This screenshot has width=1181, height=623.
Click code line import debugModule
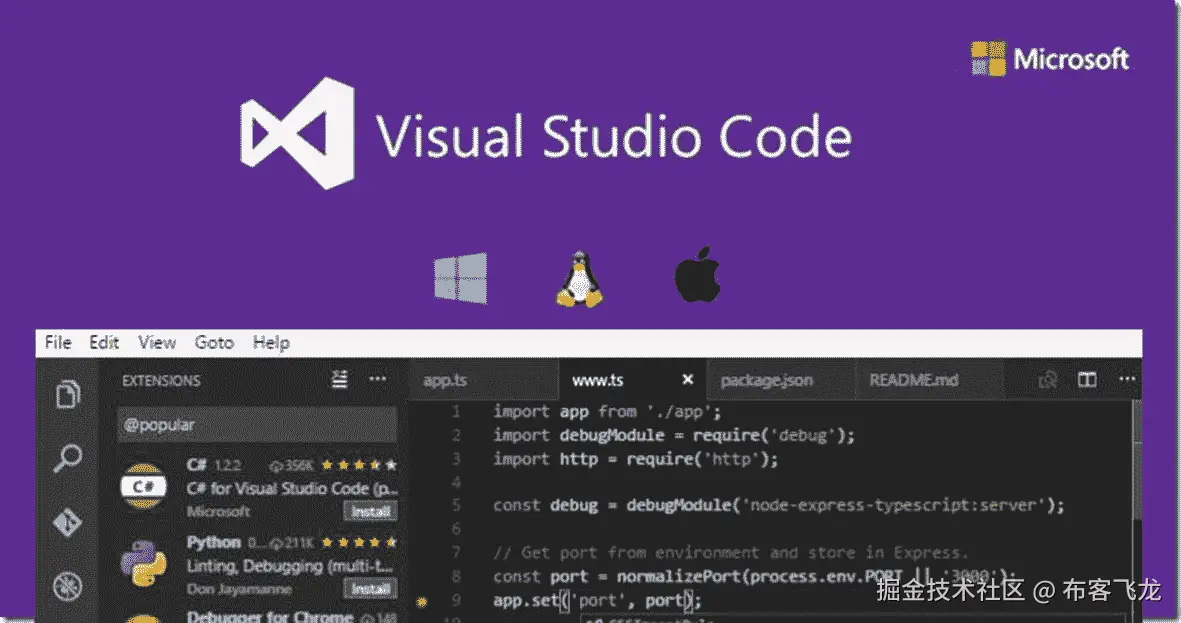pyautogui.click(x=674, y=435)
